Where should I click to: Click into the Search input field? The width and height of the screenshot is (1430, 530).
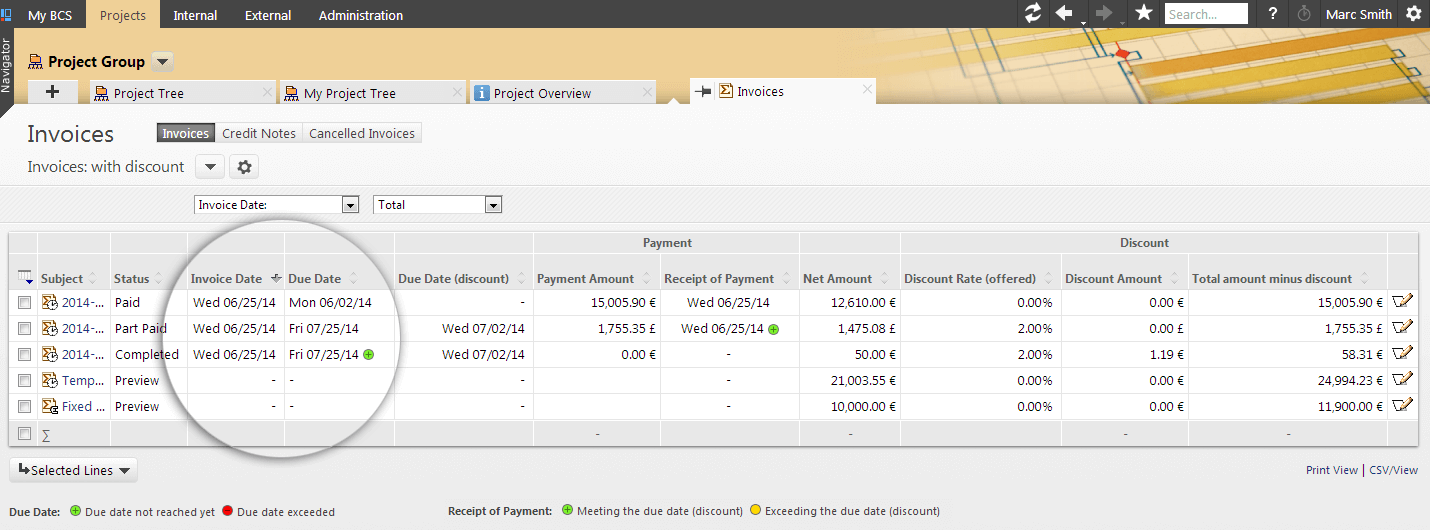(1206, 14)
